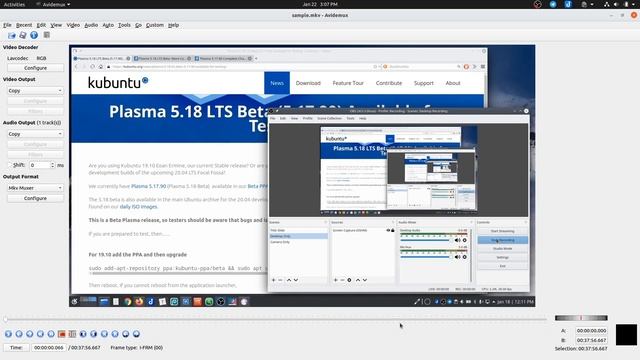Open the Go menu
This screenshot has width=640, height=360.
coord(138,25)
